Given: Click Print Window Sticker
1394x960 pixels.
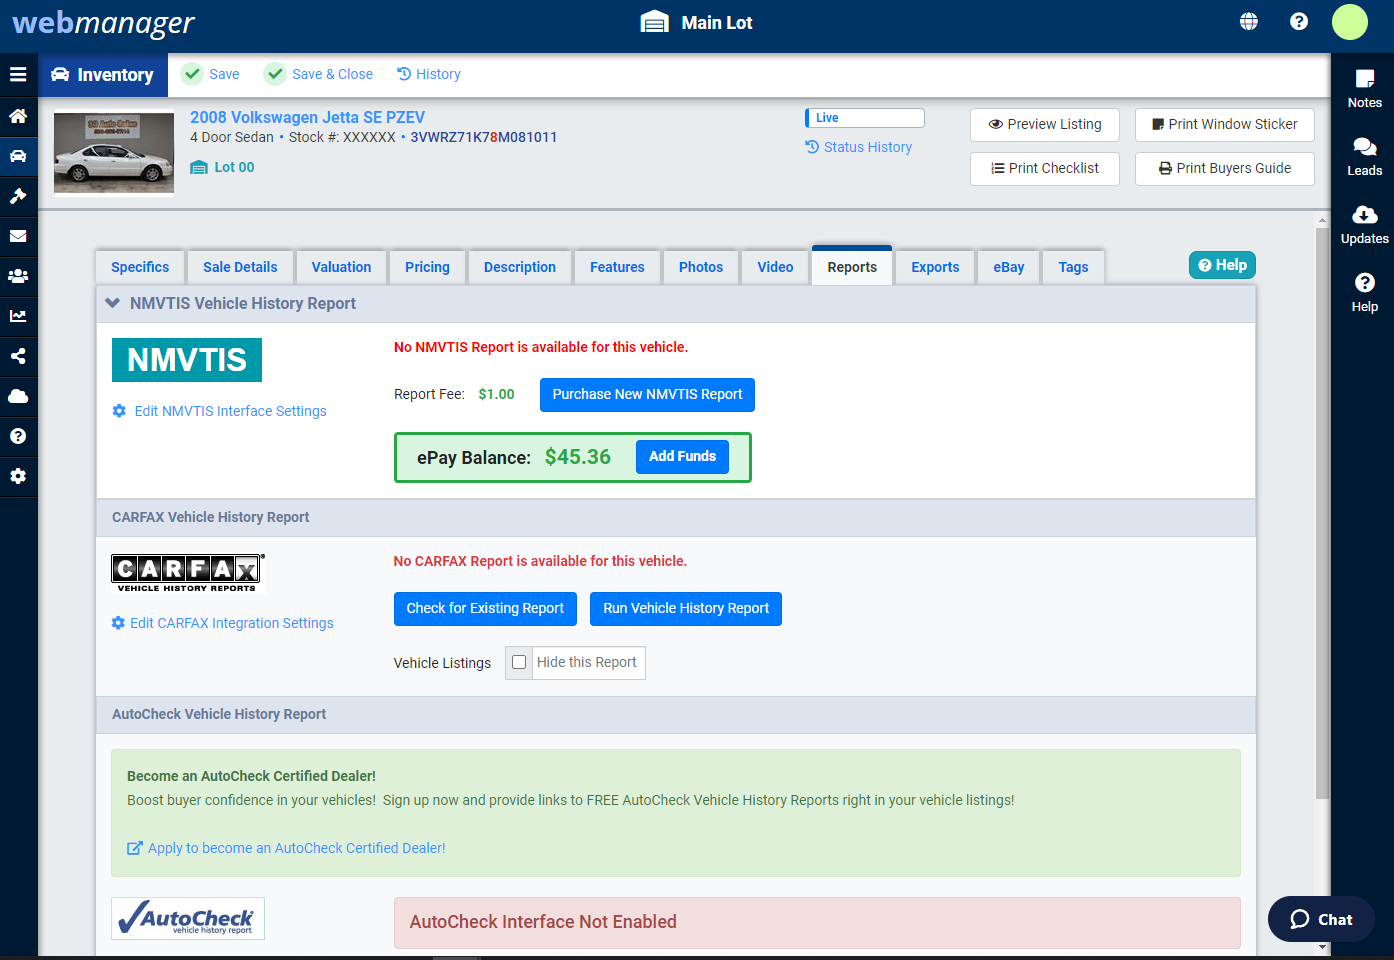Looking at the screenshot, I should [1225, 125].
